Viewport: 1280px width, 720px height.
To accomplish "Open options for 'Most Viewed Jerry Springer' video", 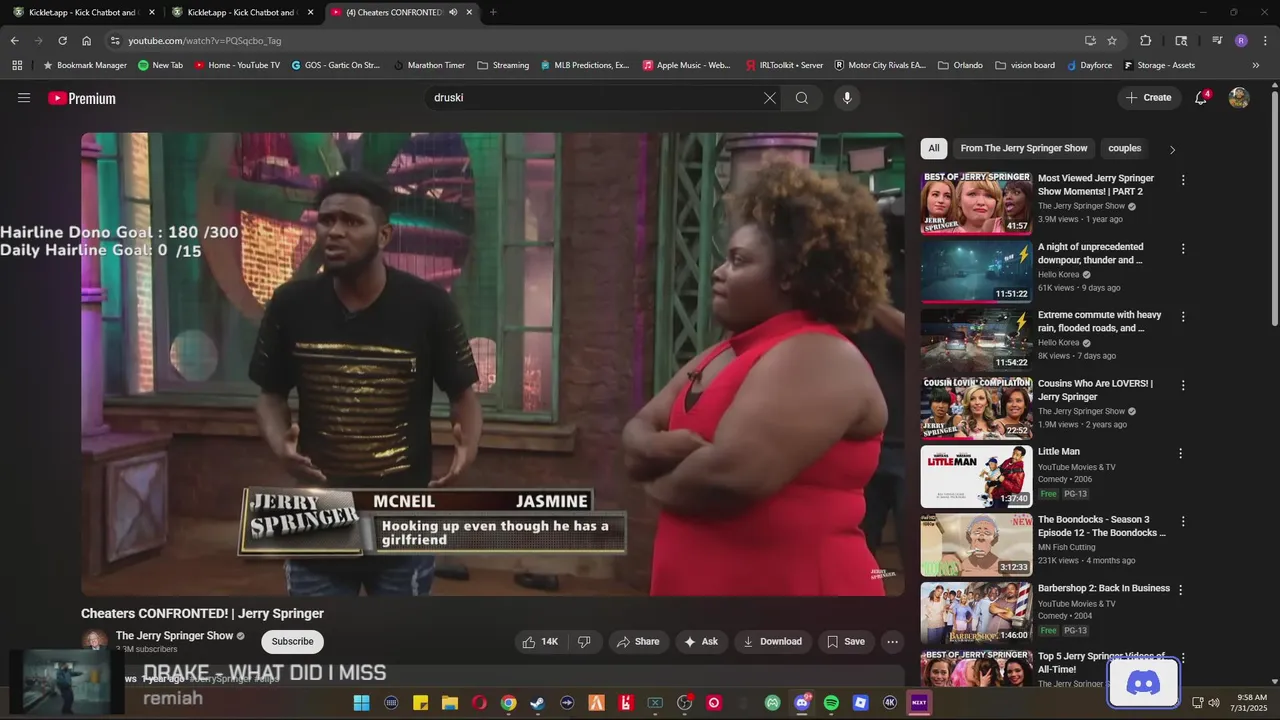I will click(1183, 180).
